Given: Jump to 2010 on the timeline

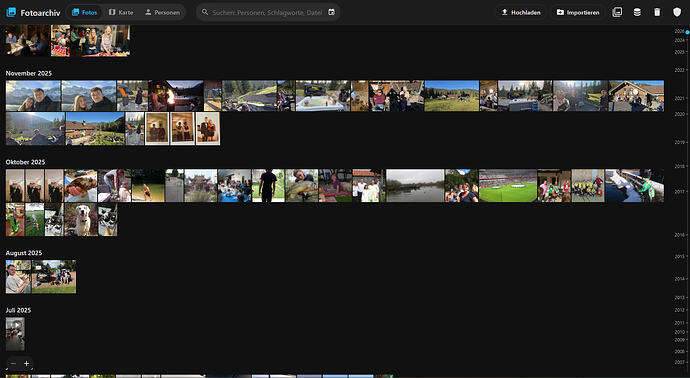Looking at the screenshot, I should click(679, 332).
